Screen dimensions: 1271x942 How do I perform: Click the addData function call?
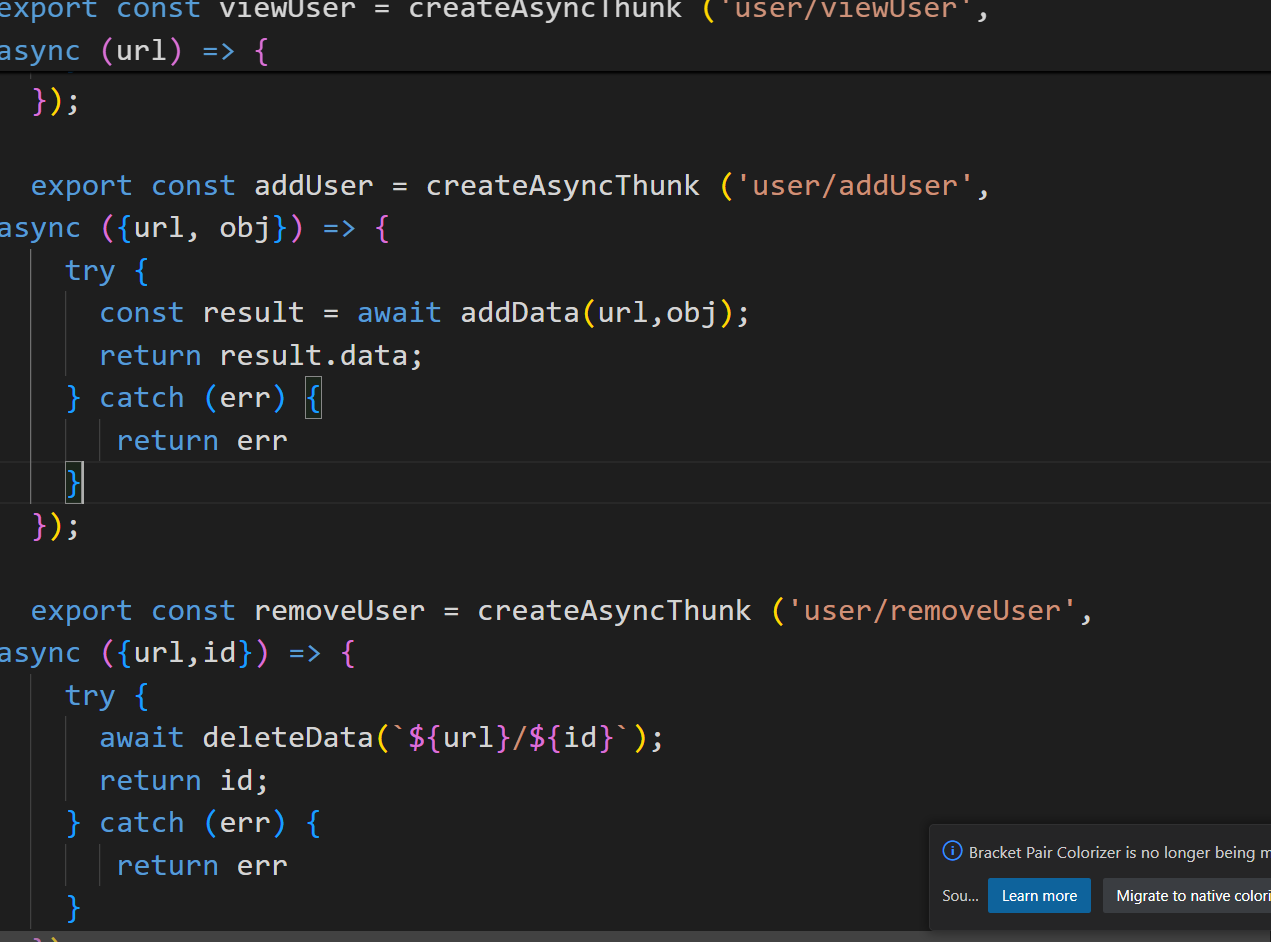coord(519,313)
